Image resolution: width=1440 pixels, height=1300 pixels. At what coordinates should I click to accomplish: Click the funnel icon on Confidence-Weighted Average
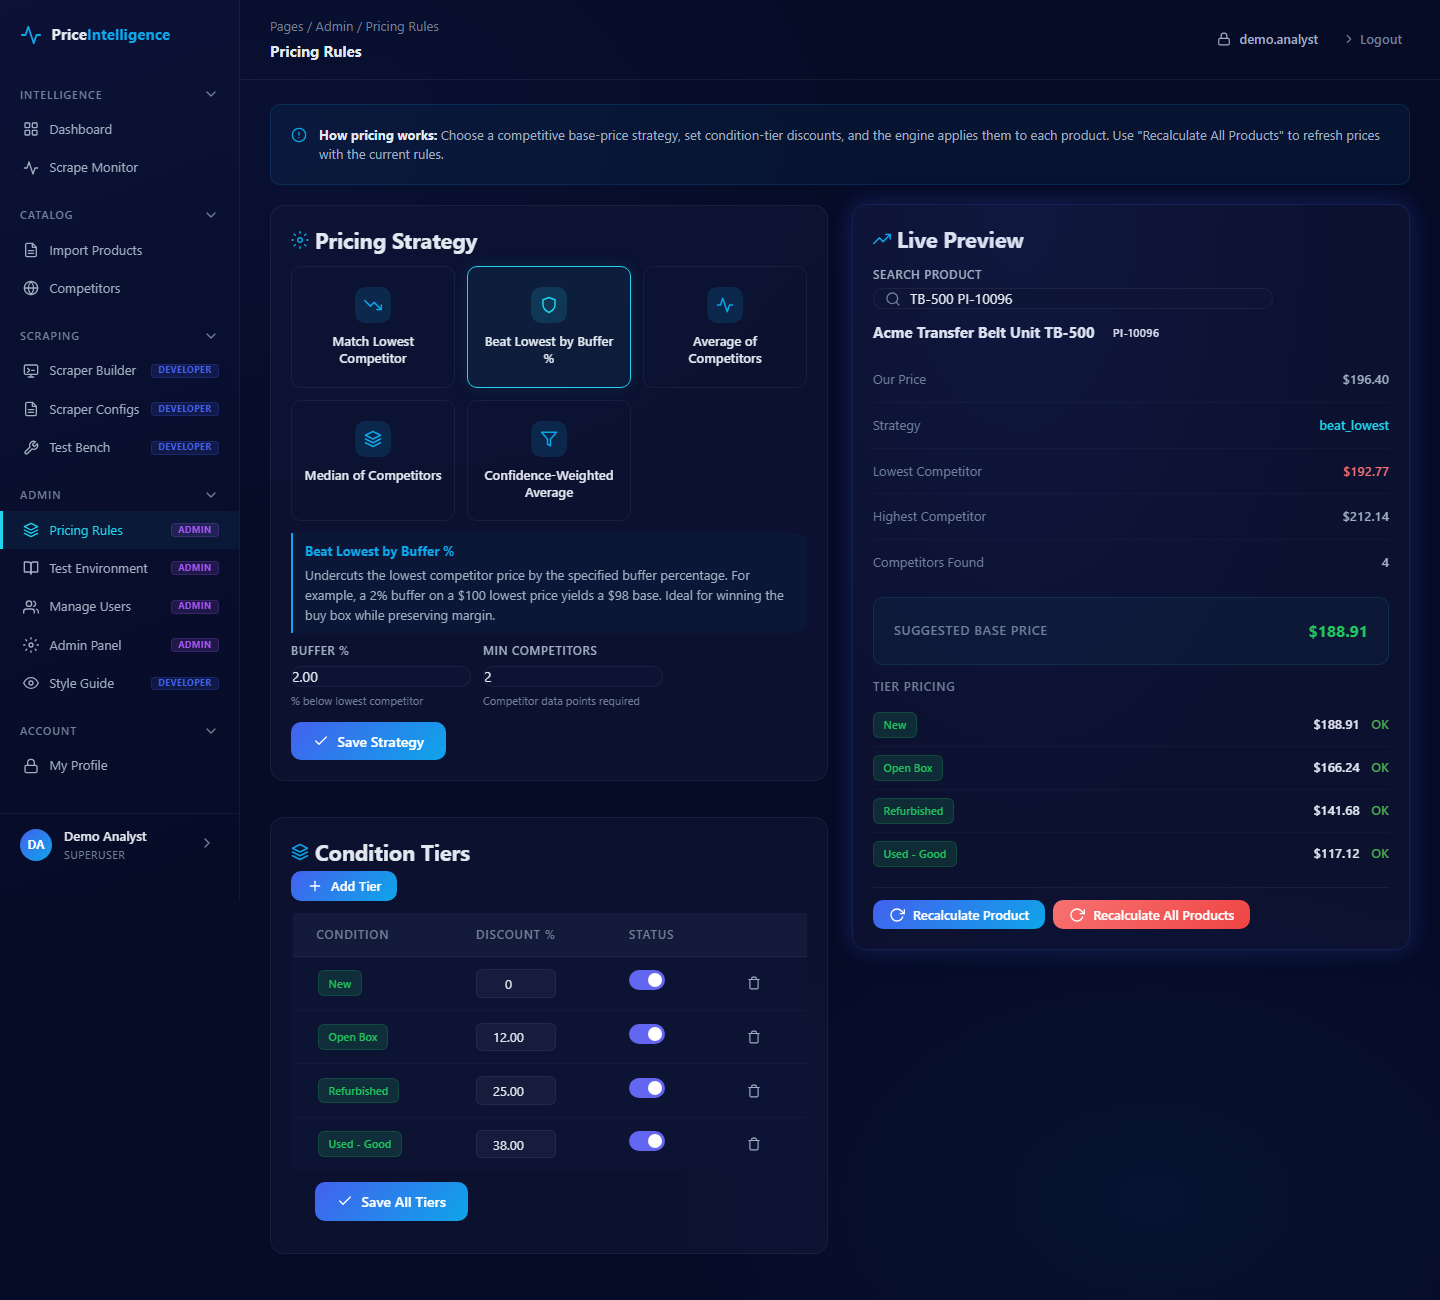click(x=549, y=439)
